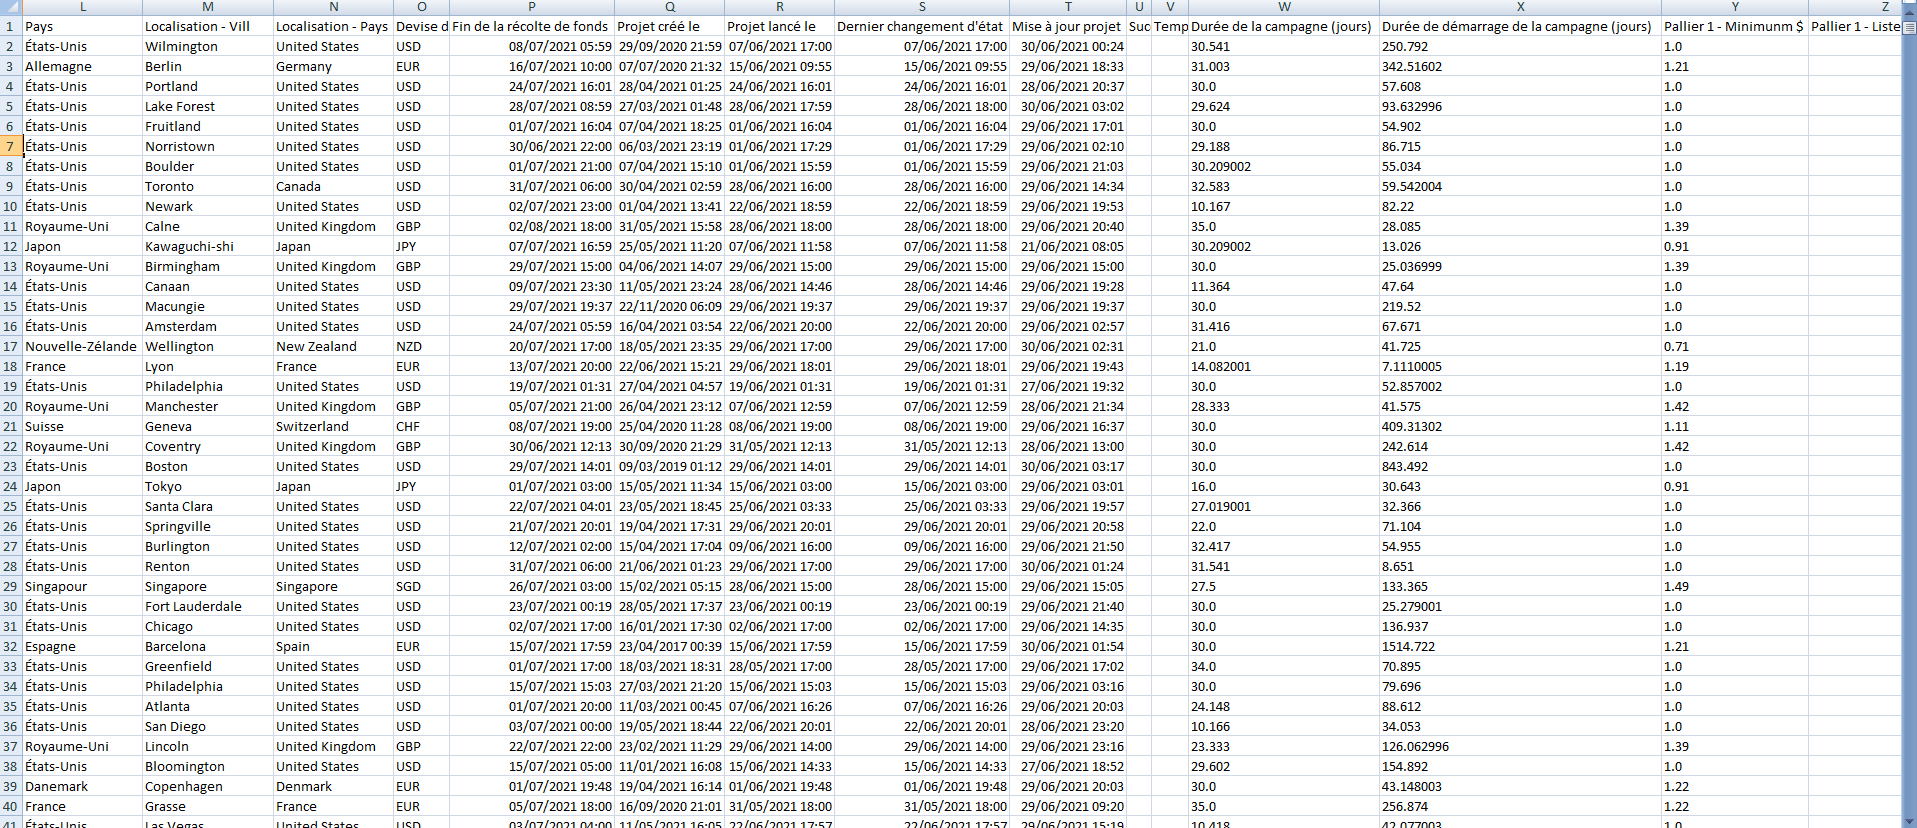Select the 'Toronto' cell

tap(208, 186)
